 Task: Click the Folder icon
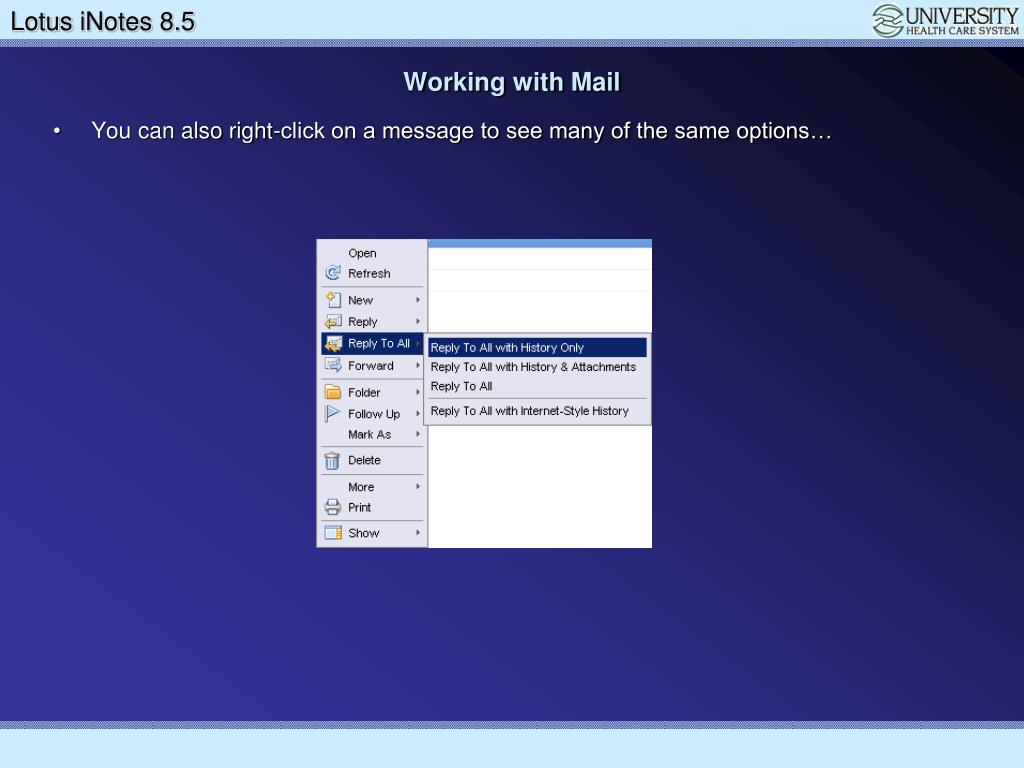click(333, 392)
